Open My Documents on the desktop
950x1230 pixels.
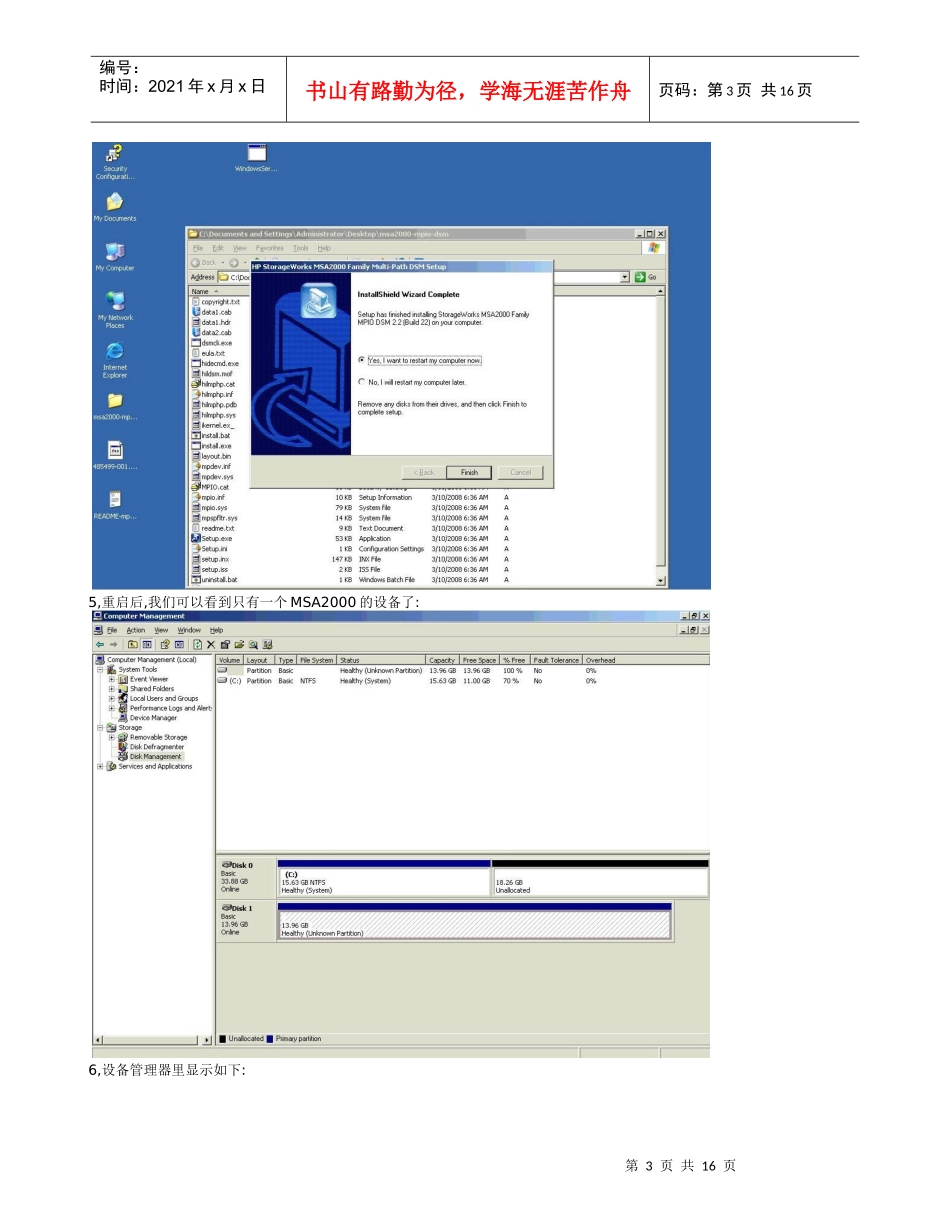115,202
